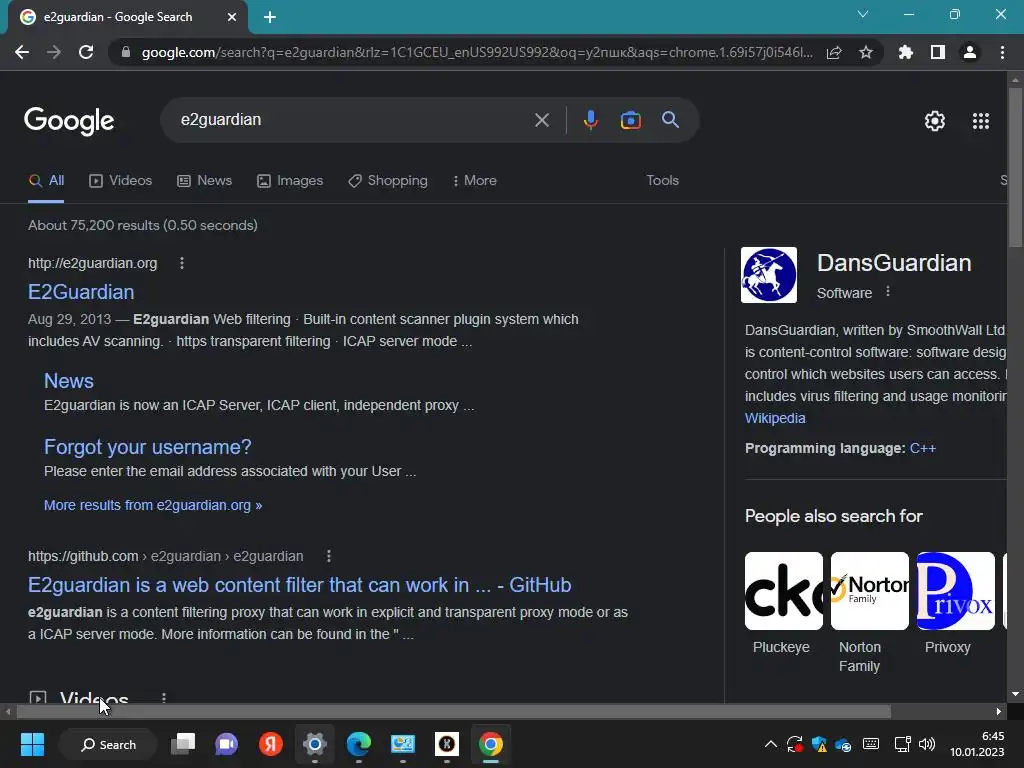This screenshot has width=1024, height=768.
Task: Open the Chrome extensions puzzle icon
Action: click(906, 52)
